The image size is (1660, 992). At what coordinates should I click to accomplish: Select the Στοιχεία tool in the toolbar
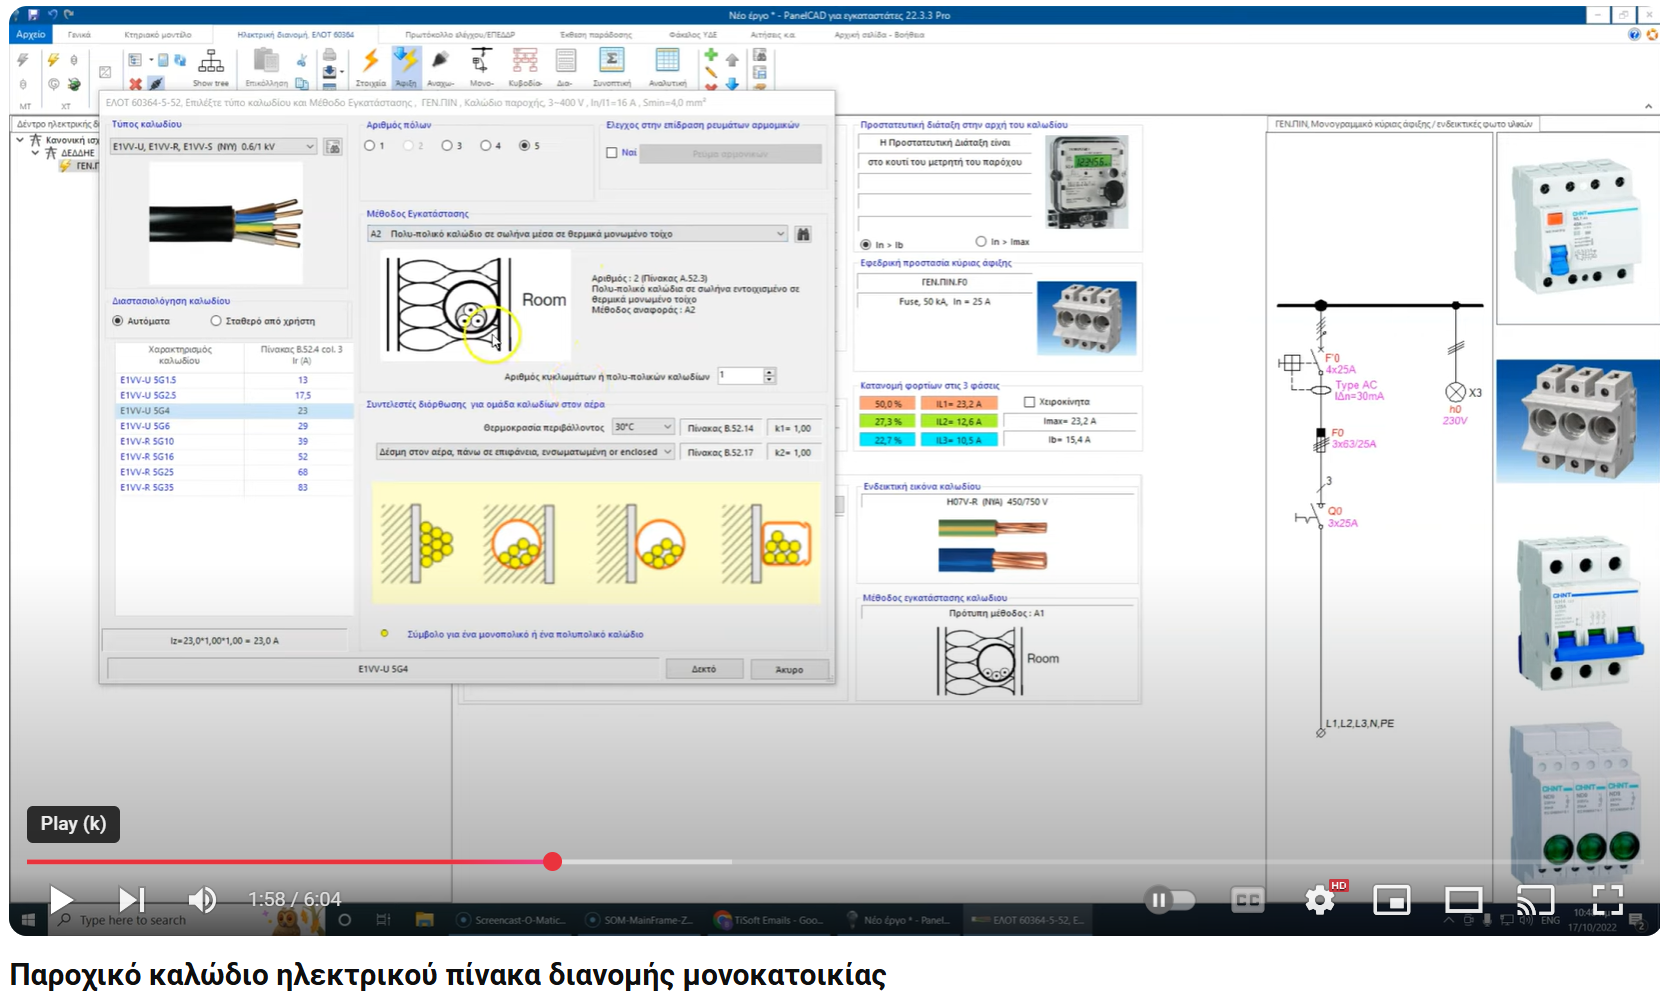tap(370, 68)
